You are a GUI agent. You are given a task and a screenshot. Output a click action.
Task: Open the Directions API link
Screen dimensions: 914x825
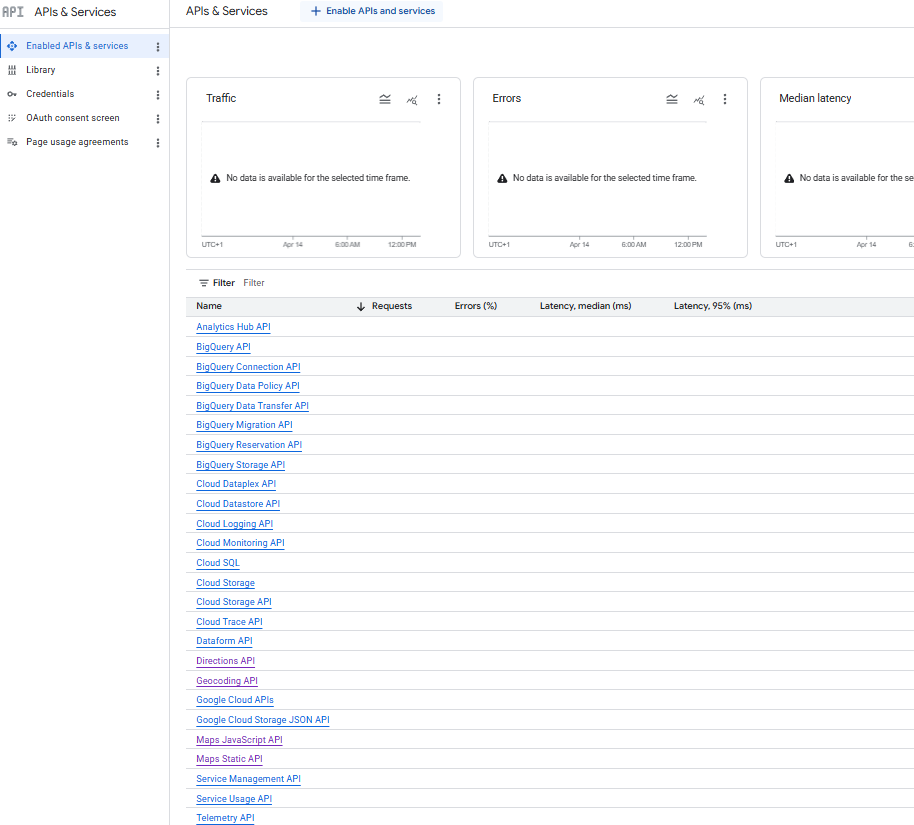tap(226, 661)
